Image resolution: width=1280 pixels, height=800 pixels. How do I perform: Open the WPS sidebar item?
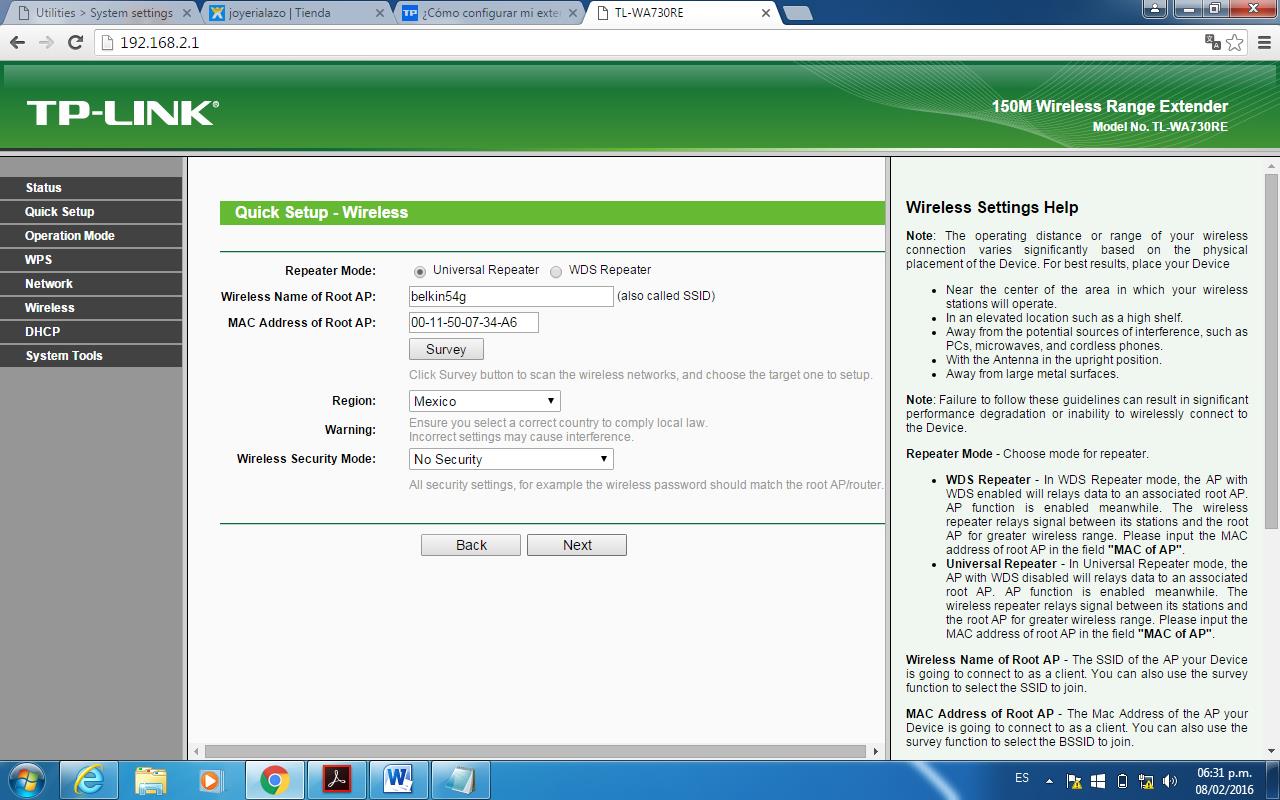pos(91,260)
